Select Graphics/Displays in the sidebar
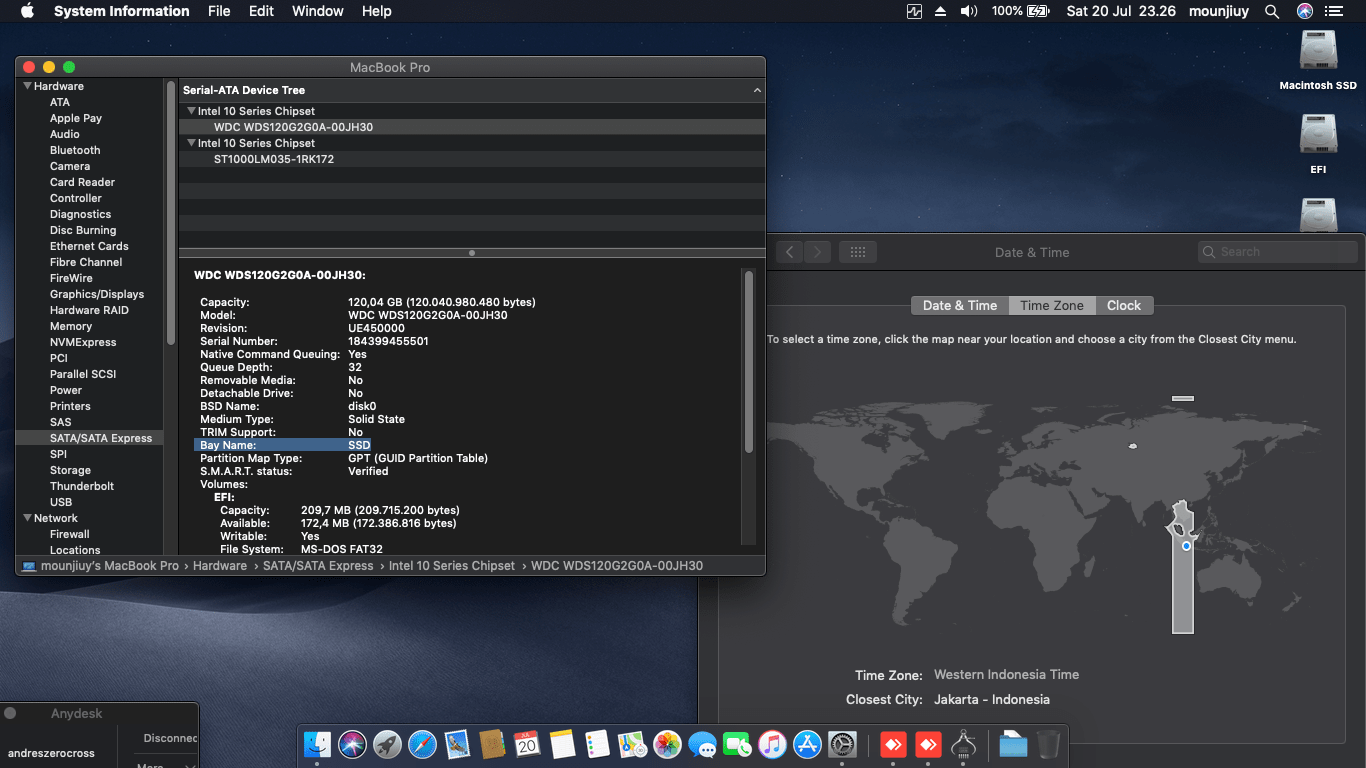Screen dimensions: 1366x768 click(97, 294)
